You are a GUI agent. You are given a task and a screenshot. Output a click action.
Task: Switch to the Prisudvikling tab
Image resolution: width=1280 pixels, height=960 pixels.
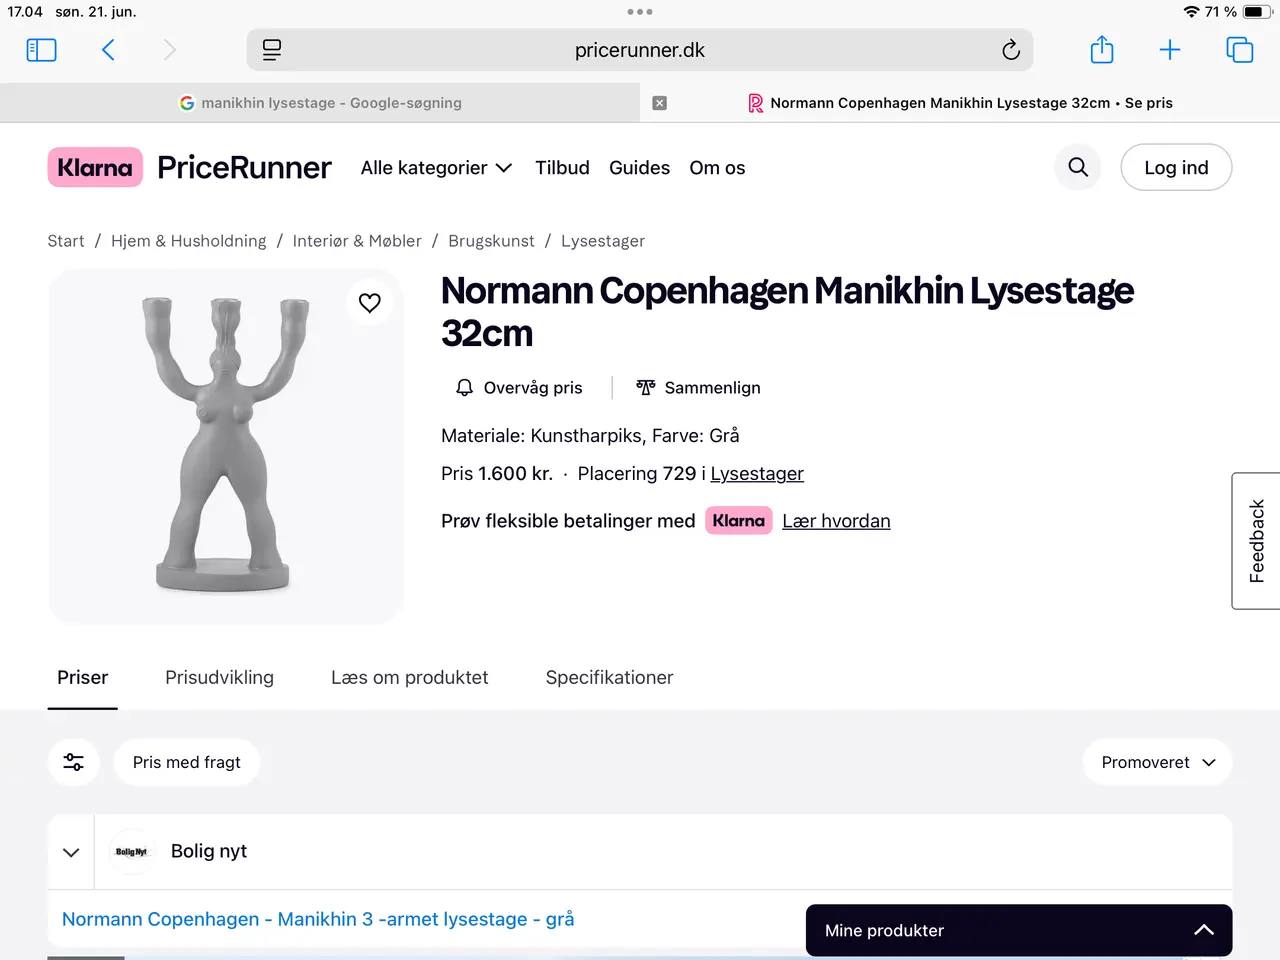(x=219, y=677)
